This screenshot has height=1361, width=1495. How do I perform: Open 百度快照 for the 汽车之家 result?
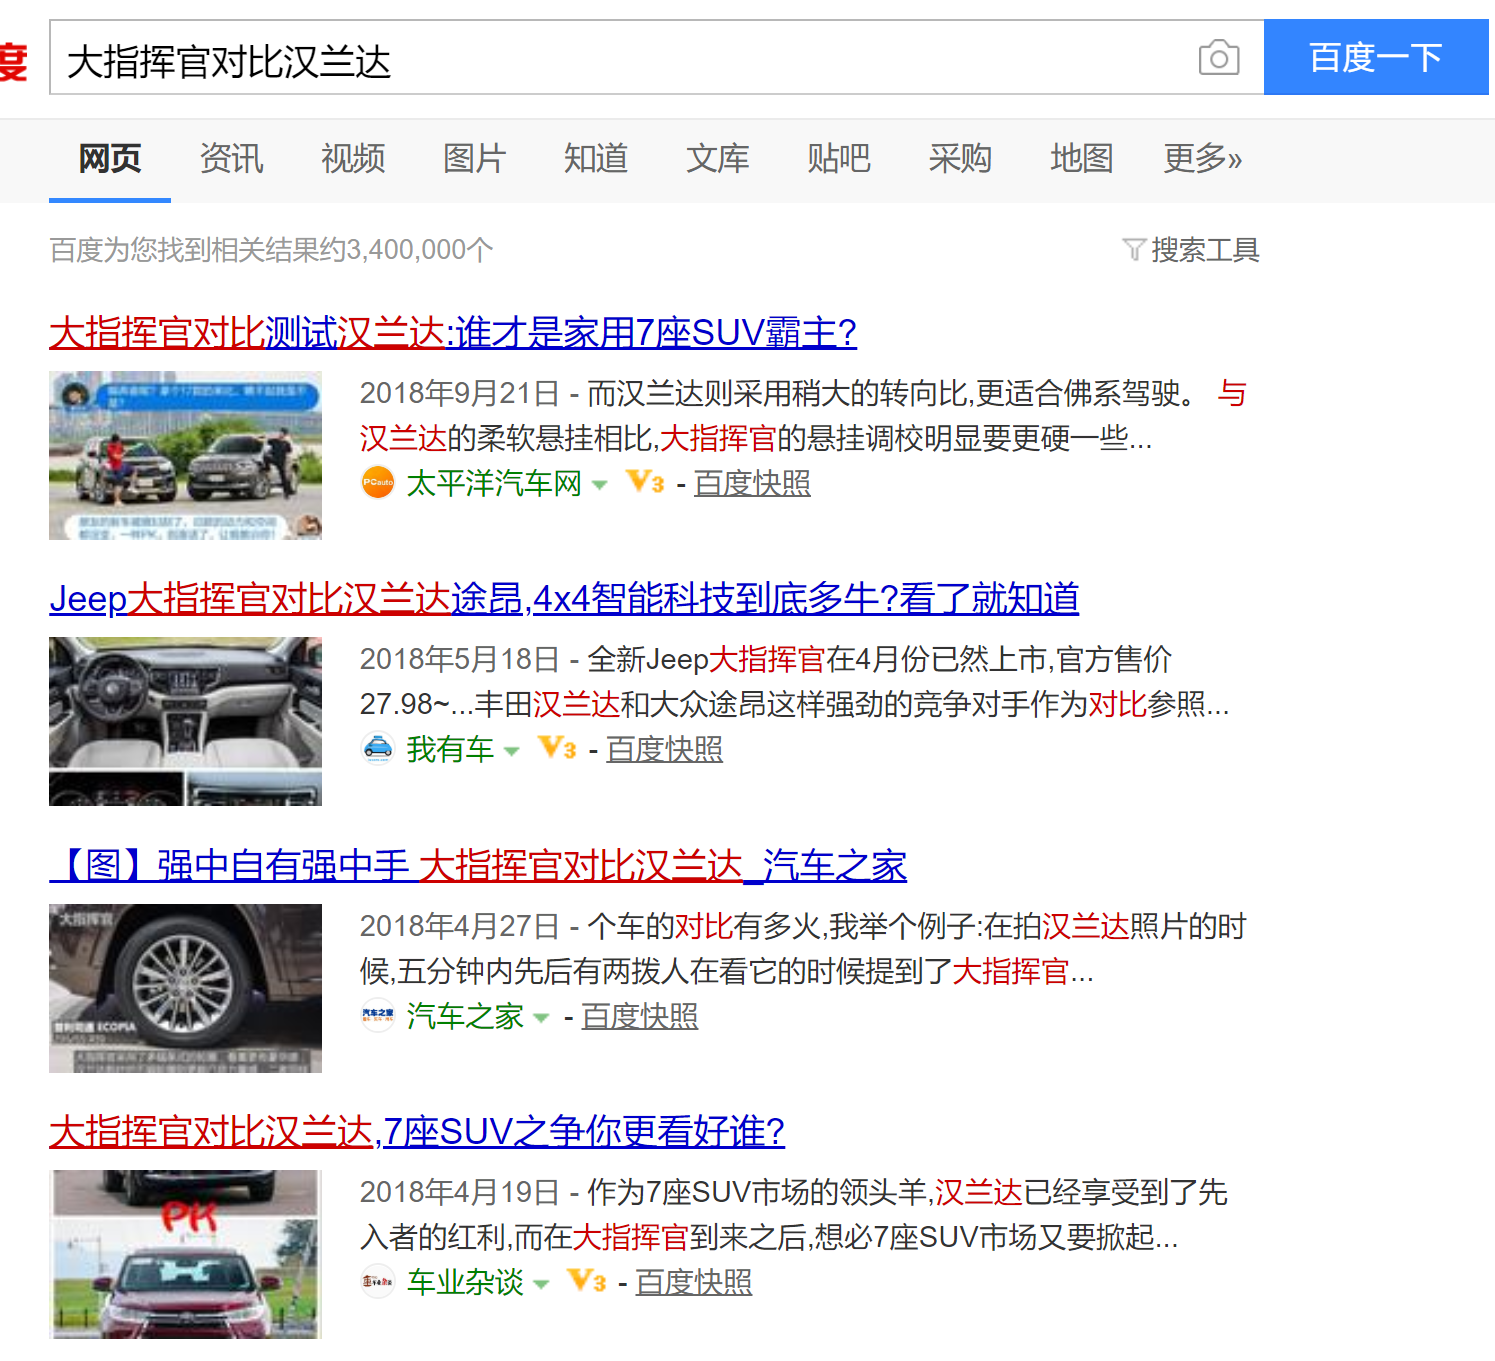pyautogui.click(x=640, y=1016)
